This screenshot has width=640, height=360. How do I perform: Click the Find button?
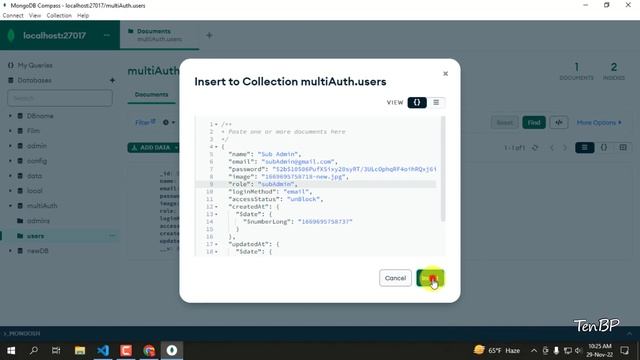coord(534,122)
